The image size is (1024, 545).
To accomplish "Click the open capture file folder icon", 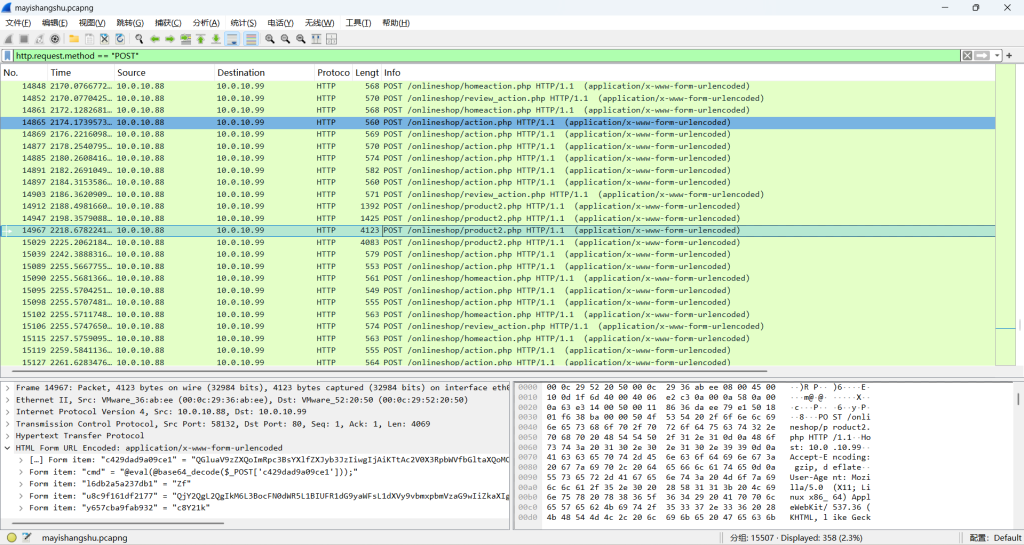I will (x=73, y=39).
